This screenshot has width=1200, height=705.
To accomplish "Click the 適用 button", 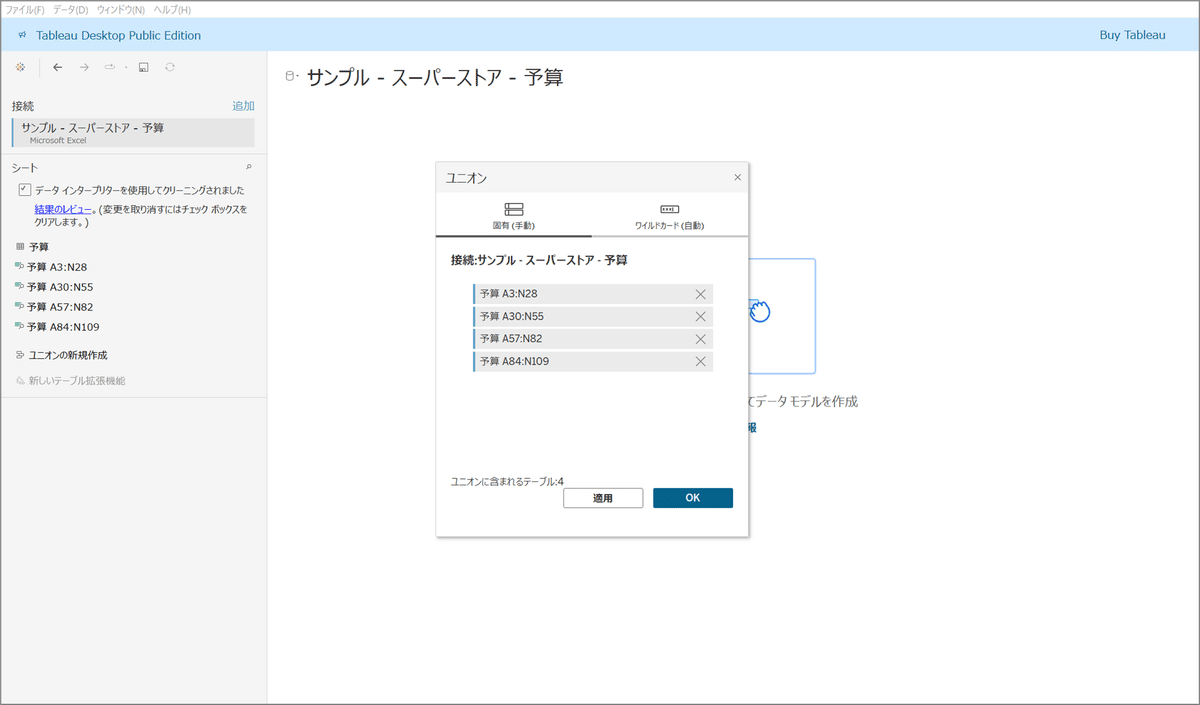I will point(603,498).
